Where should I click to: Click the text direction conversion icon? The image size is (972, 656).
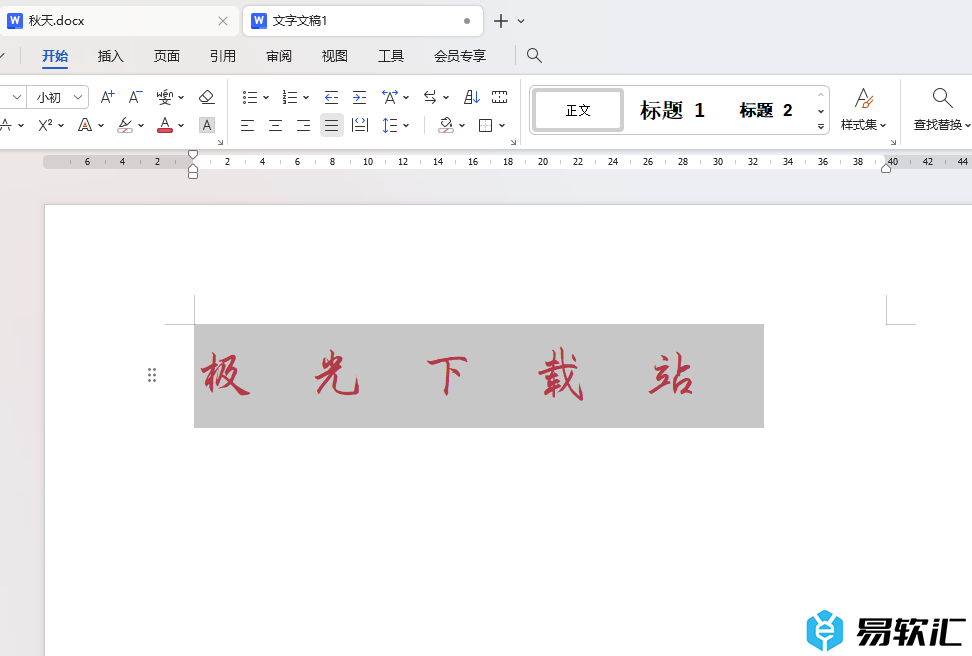click(x=430, y=97)
